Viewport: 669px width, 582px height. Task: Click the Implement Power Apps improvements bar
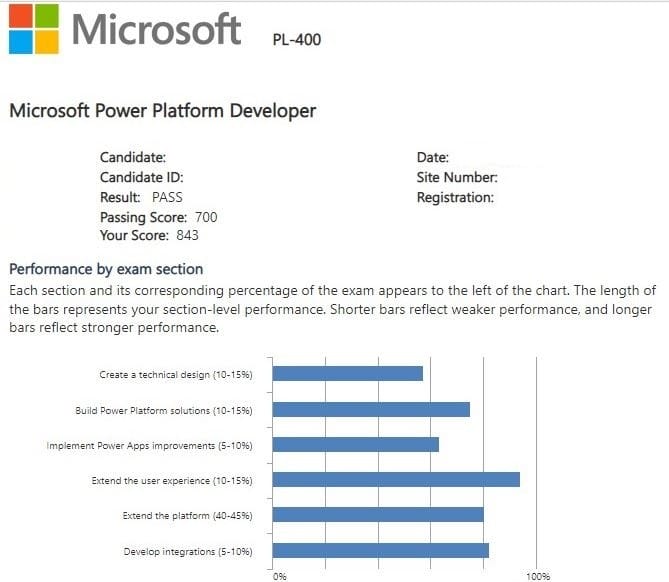[x=355, y=445]
